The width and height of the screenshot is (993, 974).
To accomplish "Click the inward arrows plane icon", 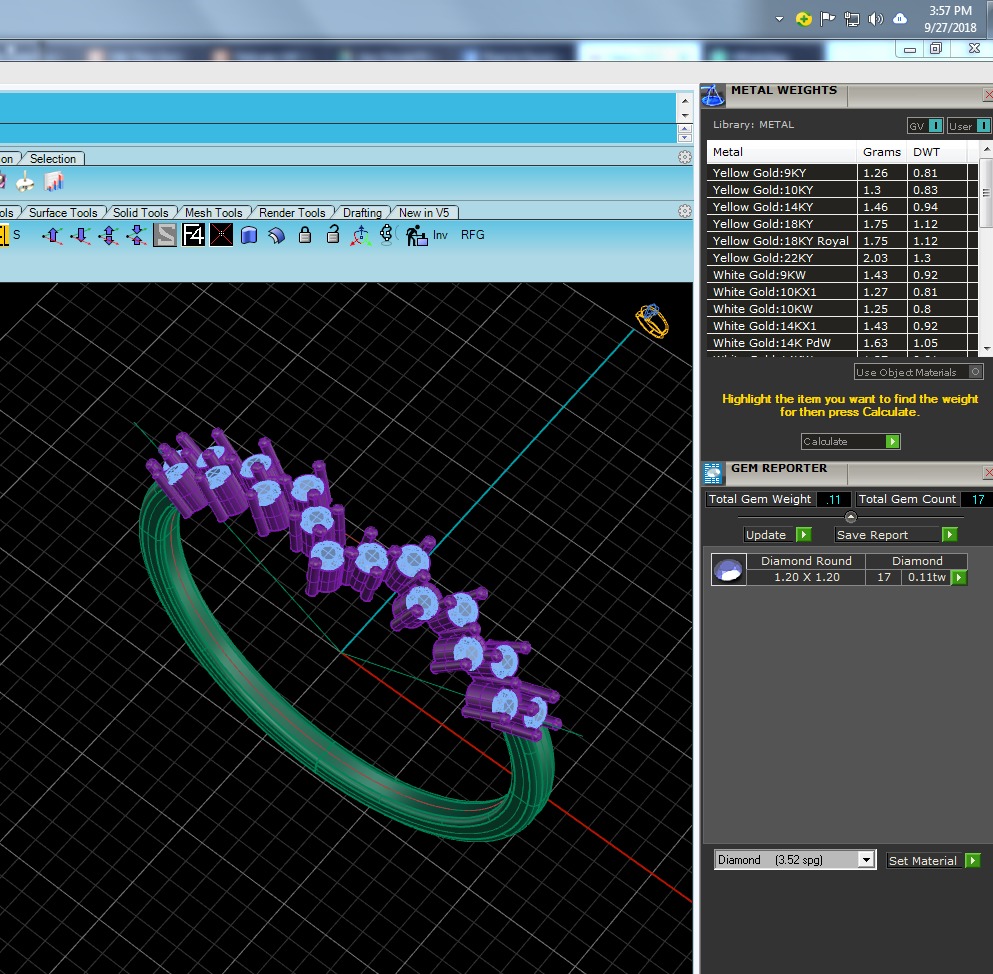I will coord(136,236).
